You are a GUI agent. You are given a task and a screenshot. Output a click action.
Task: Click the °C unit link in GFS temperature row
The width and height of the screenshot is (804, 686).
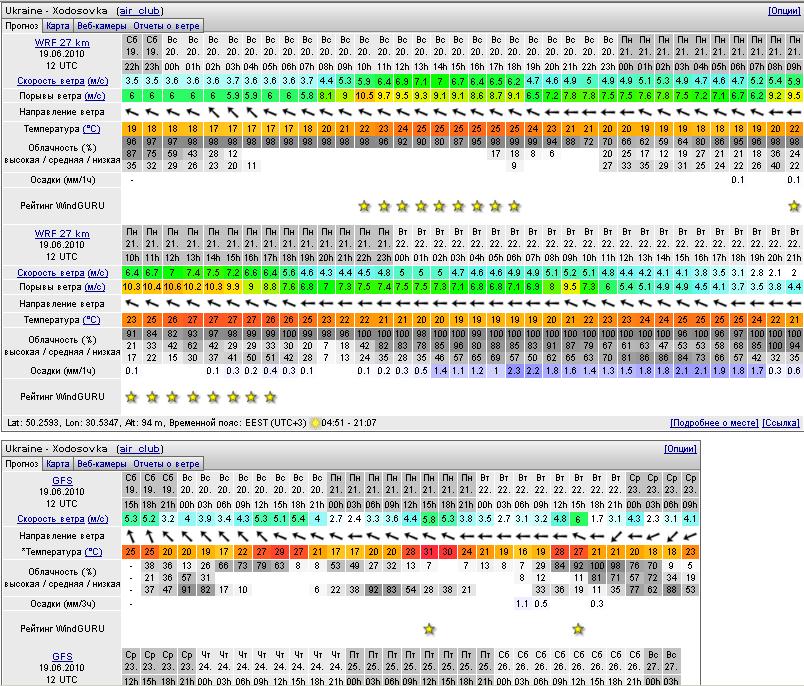click(x=93, y=551)
